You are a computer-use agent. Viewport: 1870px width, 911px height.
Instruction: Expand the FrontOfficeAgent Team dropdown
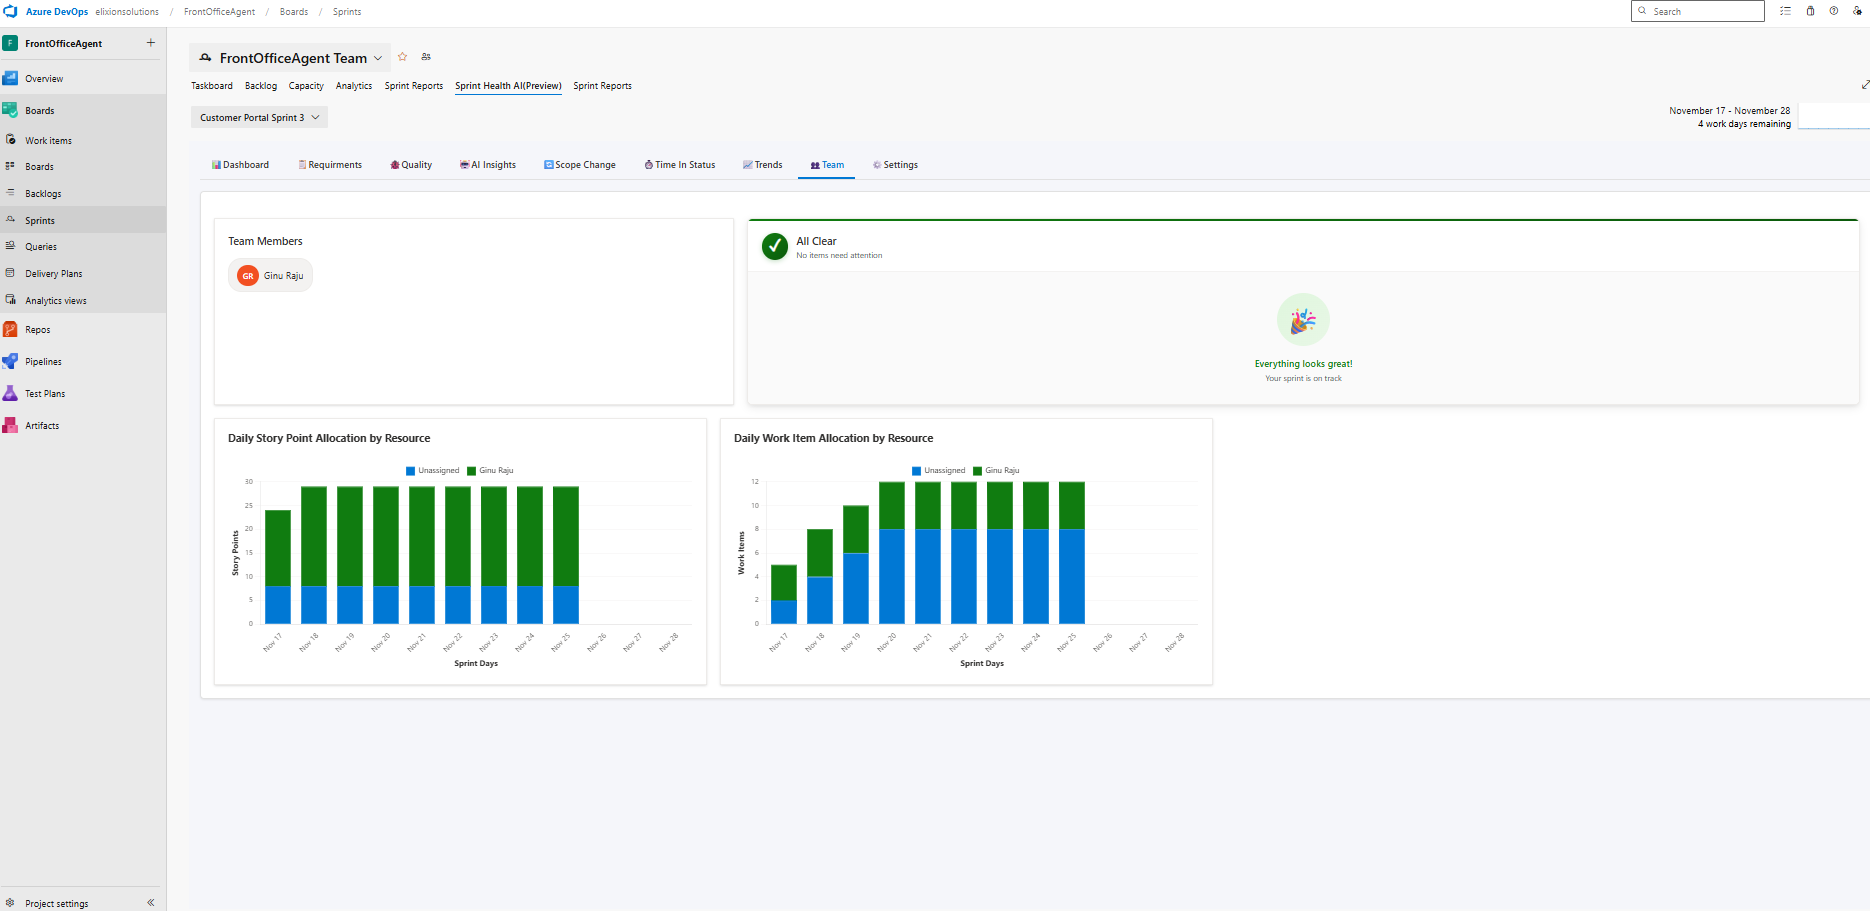(378, 58)
